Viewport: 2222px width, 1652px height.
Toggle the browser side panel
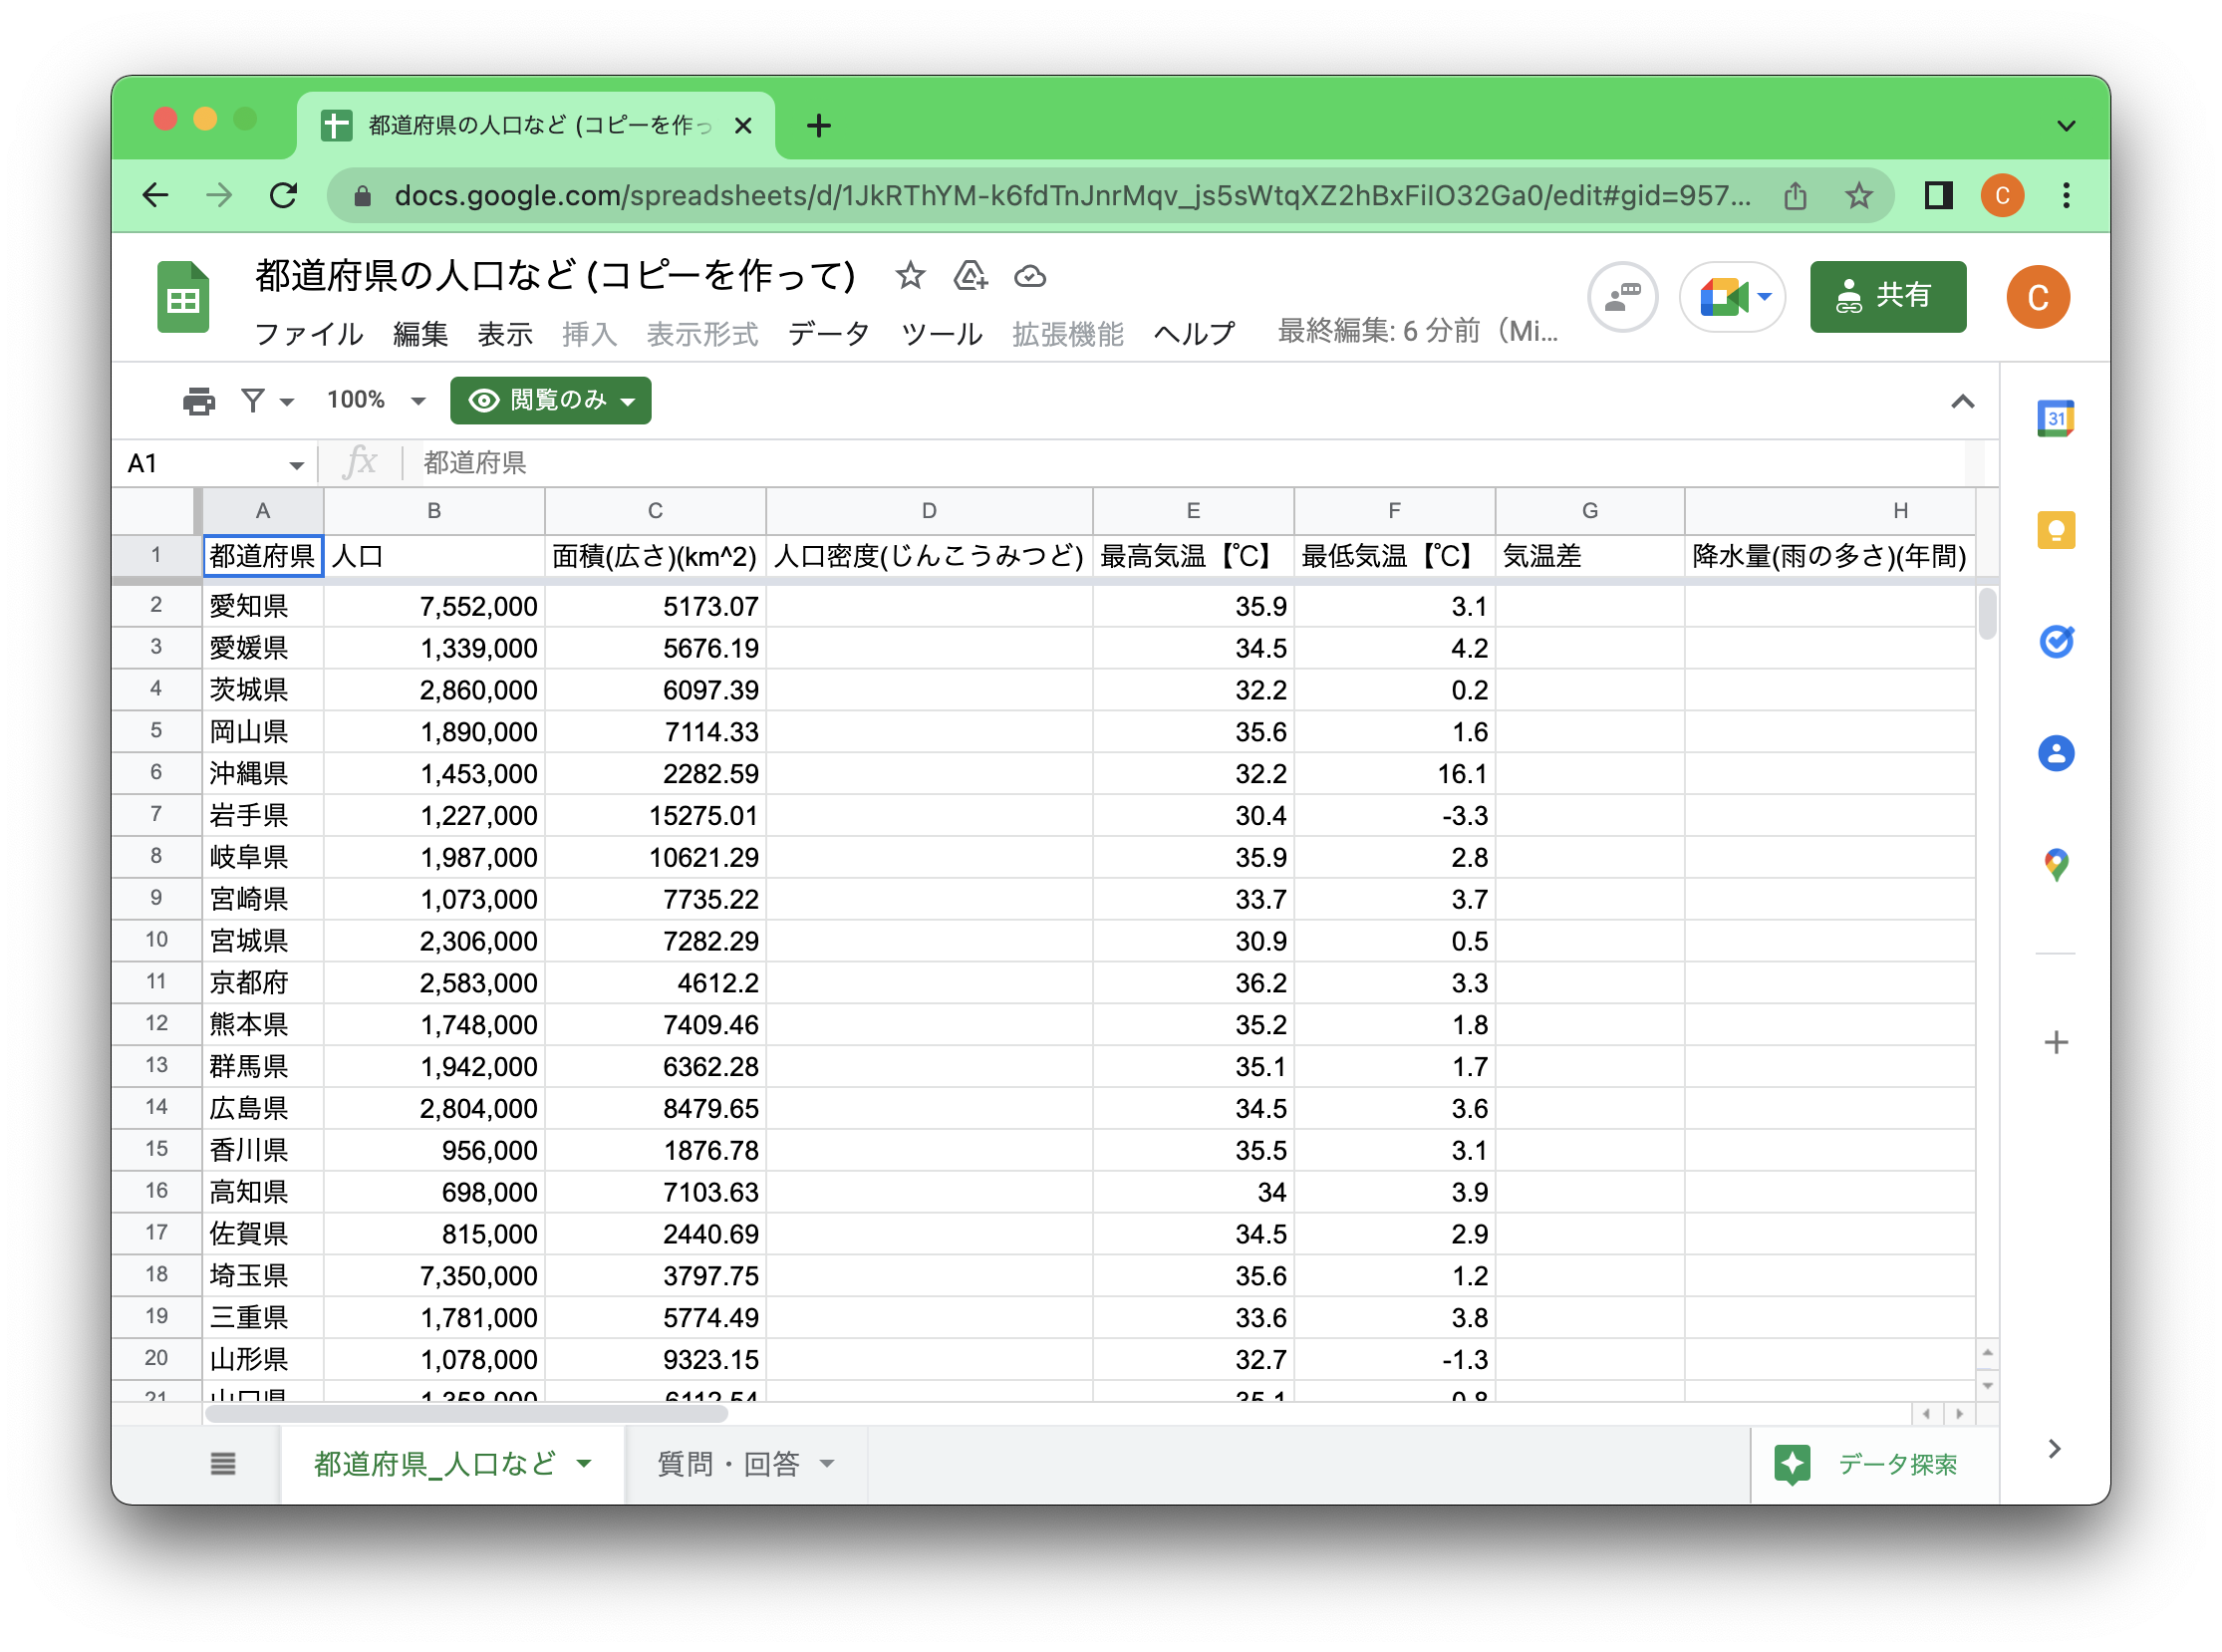coord(1938,195)
